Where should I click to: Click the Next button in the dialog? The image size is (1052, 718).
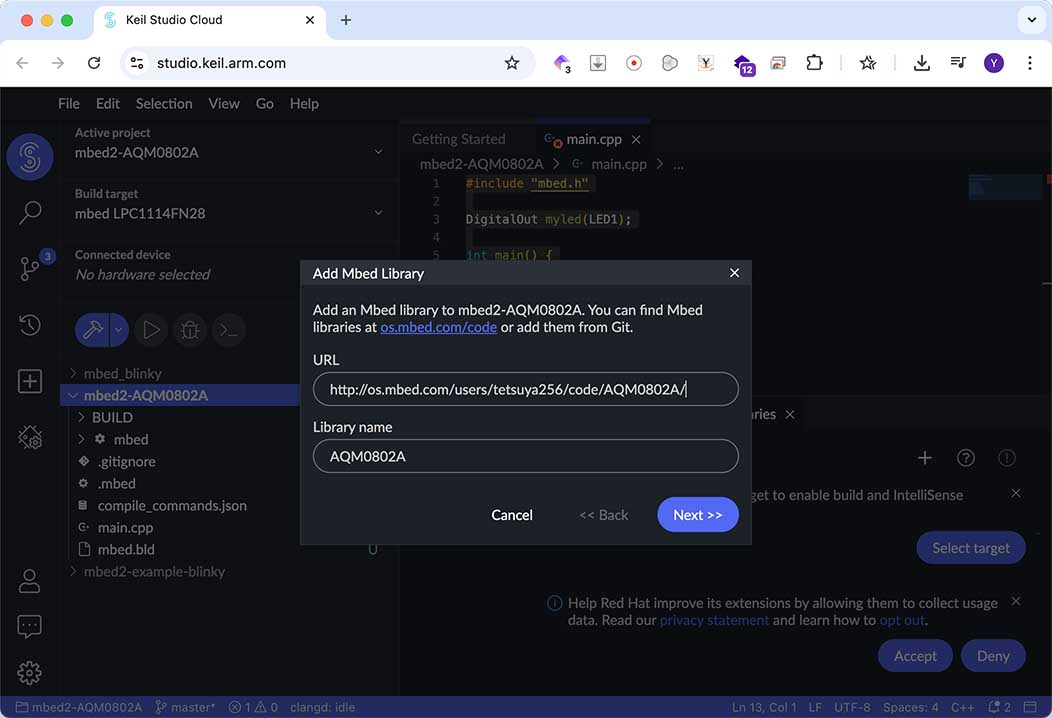697,514
